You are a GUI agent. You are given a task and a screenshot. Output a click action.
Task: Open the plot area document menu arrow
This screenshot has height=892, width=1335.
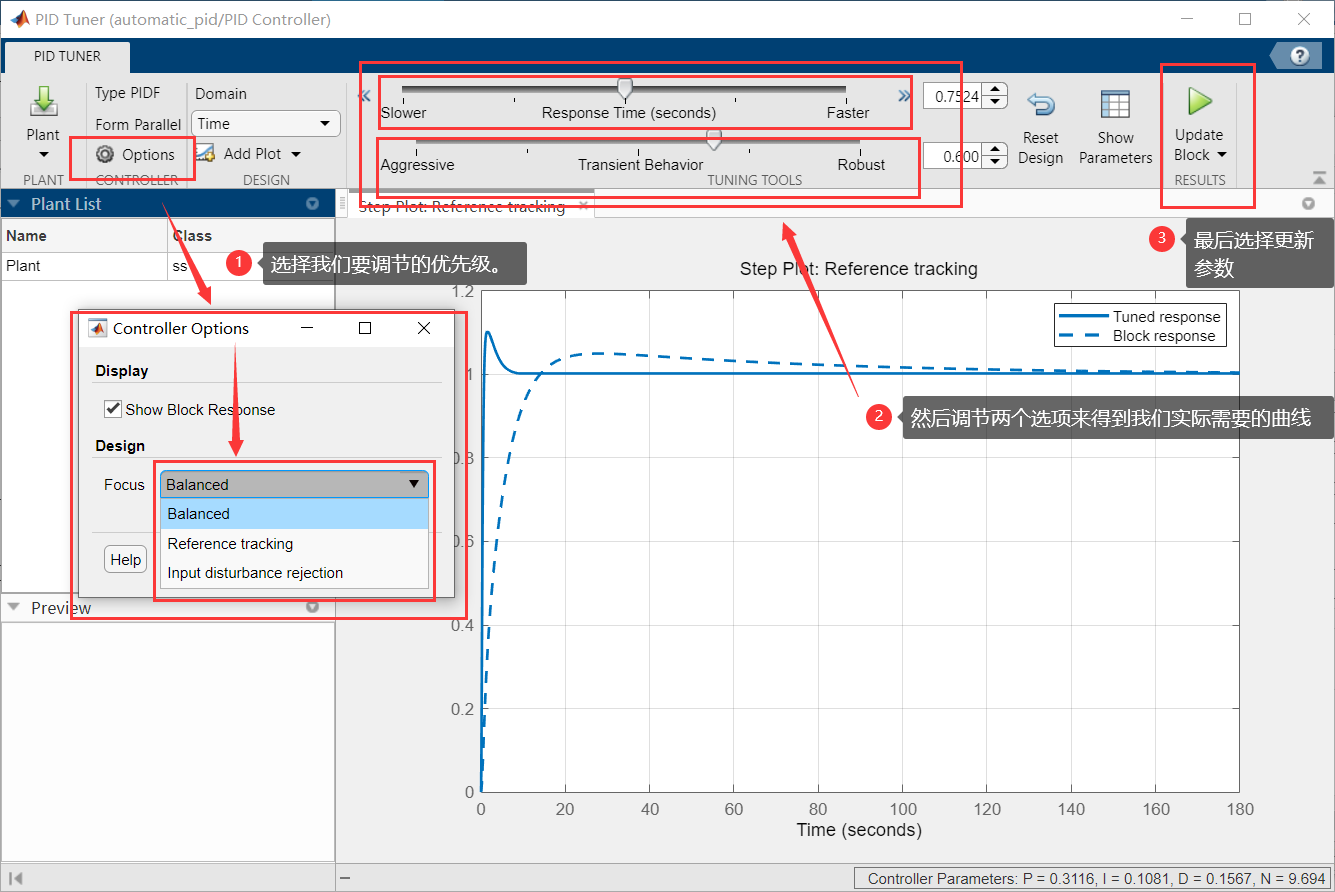(1309, 204)
